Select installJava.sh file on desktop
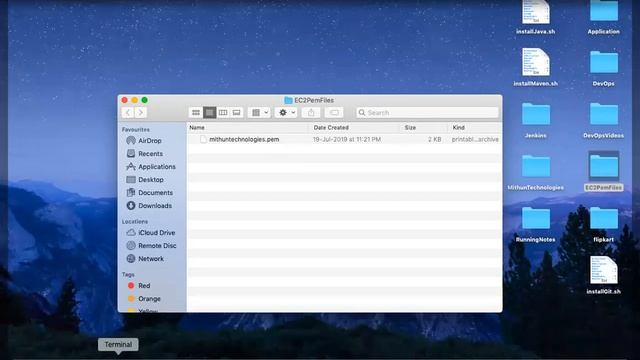 tap(536, 17)
